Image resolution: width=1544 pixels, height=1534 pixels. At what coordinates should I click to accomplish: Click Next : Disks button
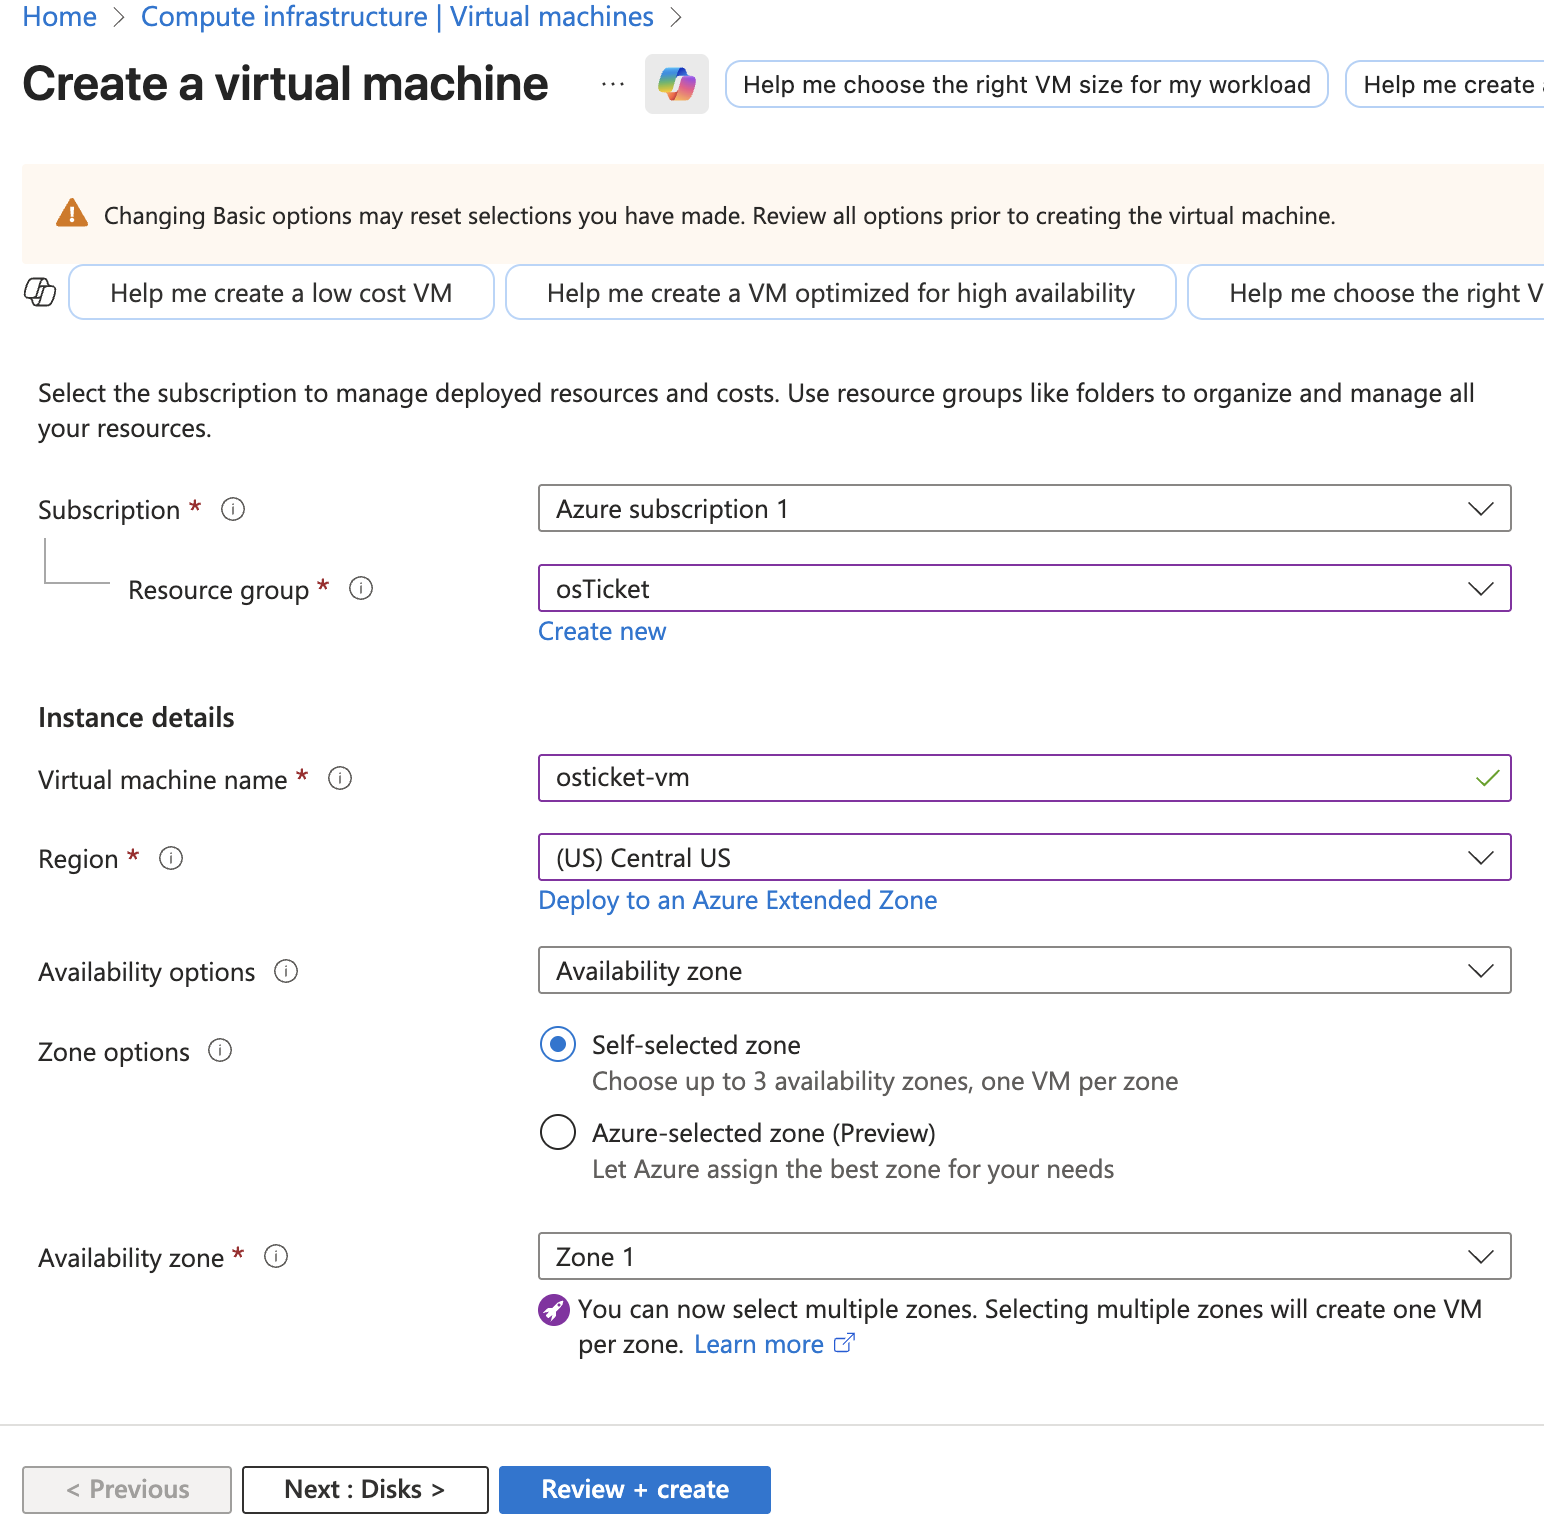(365, 1490)
